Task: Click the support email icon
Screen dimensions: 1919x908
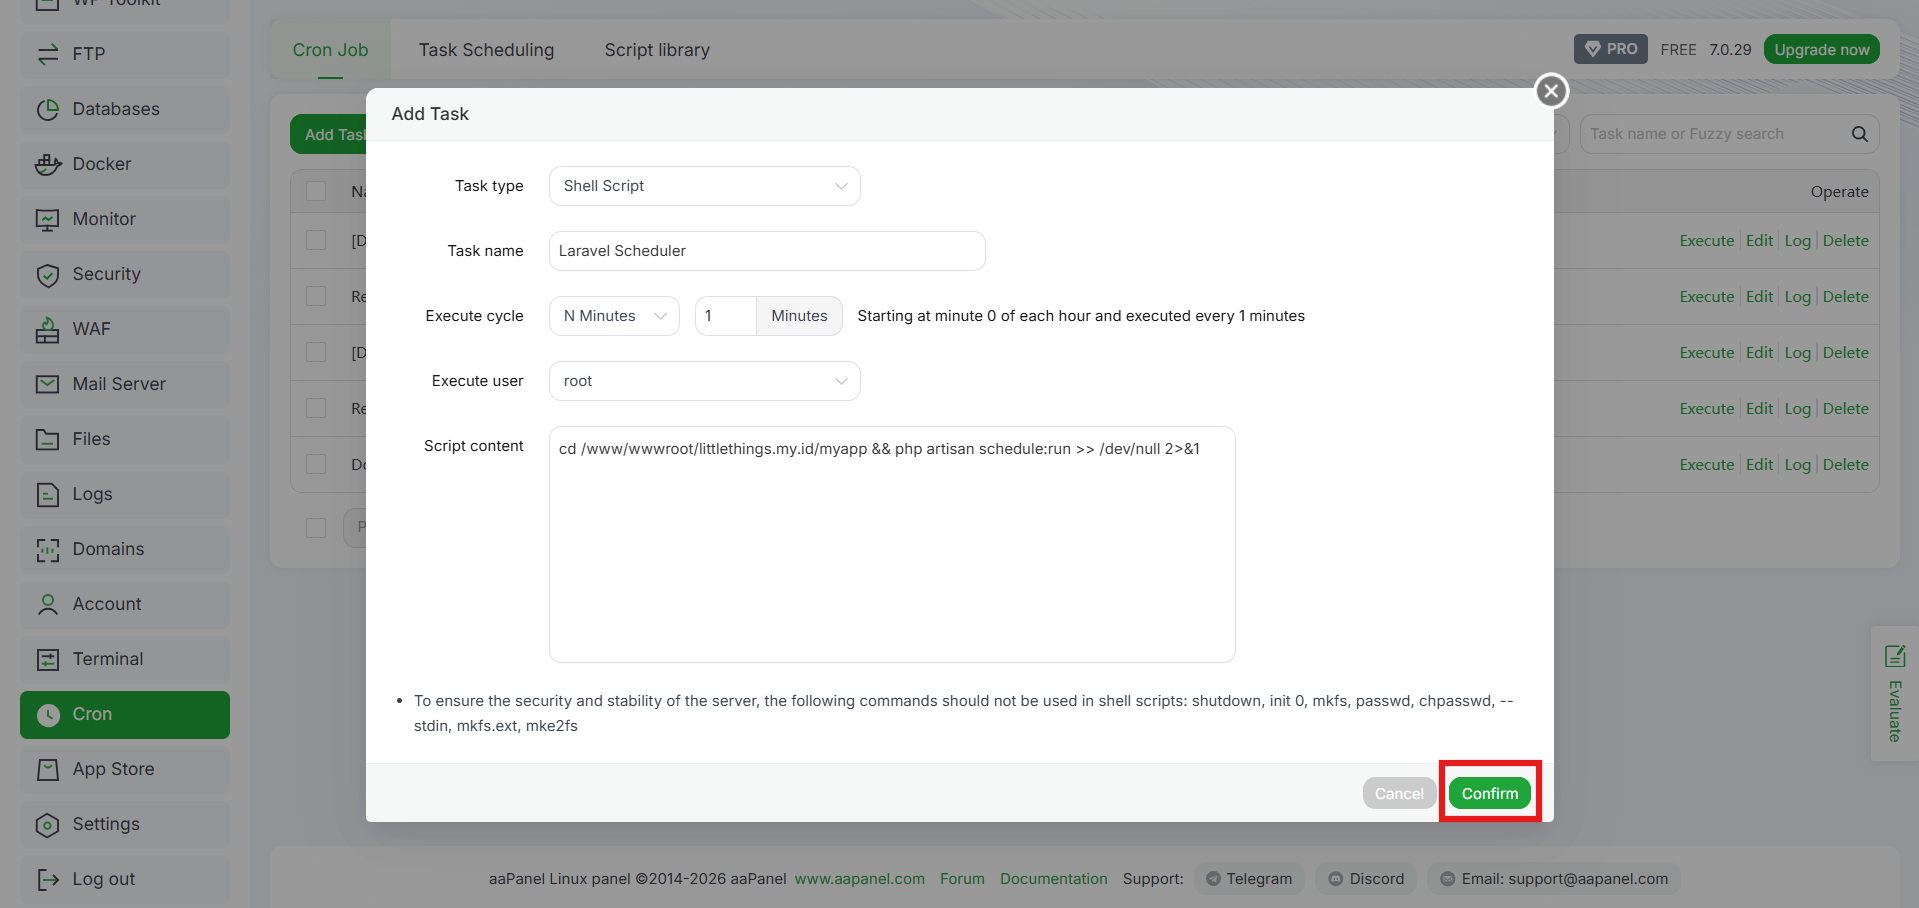Action: (1447, 879)
